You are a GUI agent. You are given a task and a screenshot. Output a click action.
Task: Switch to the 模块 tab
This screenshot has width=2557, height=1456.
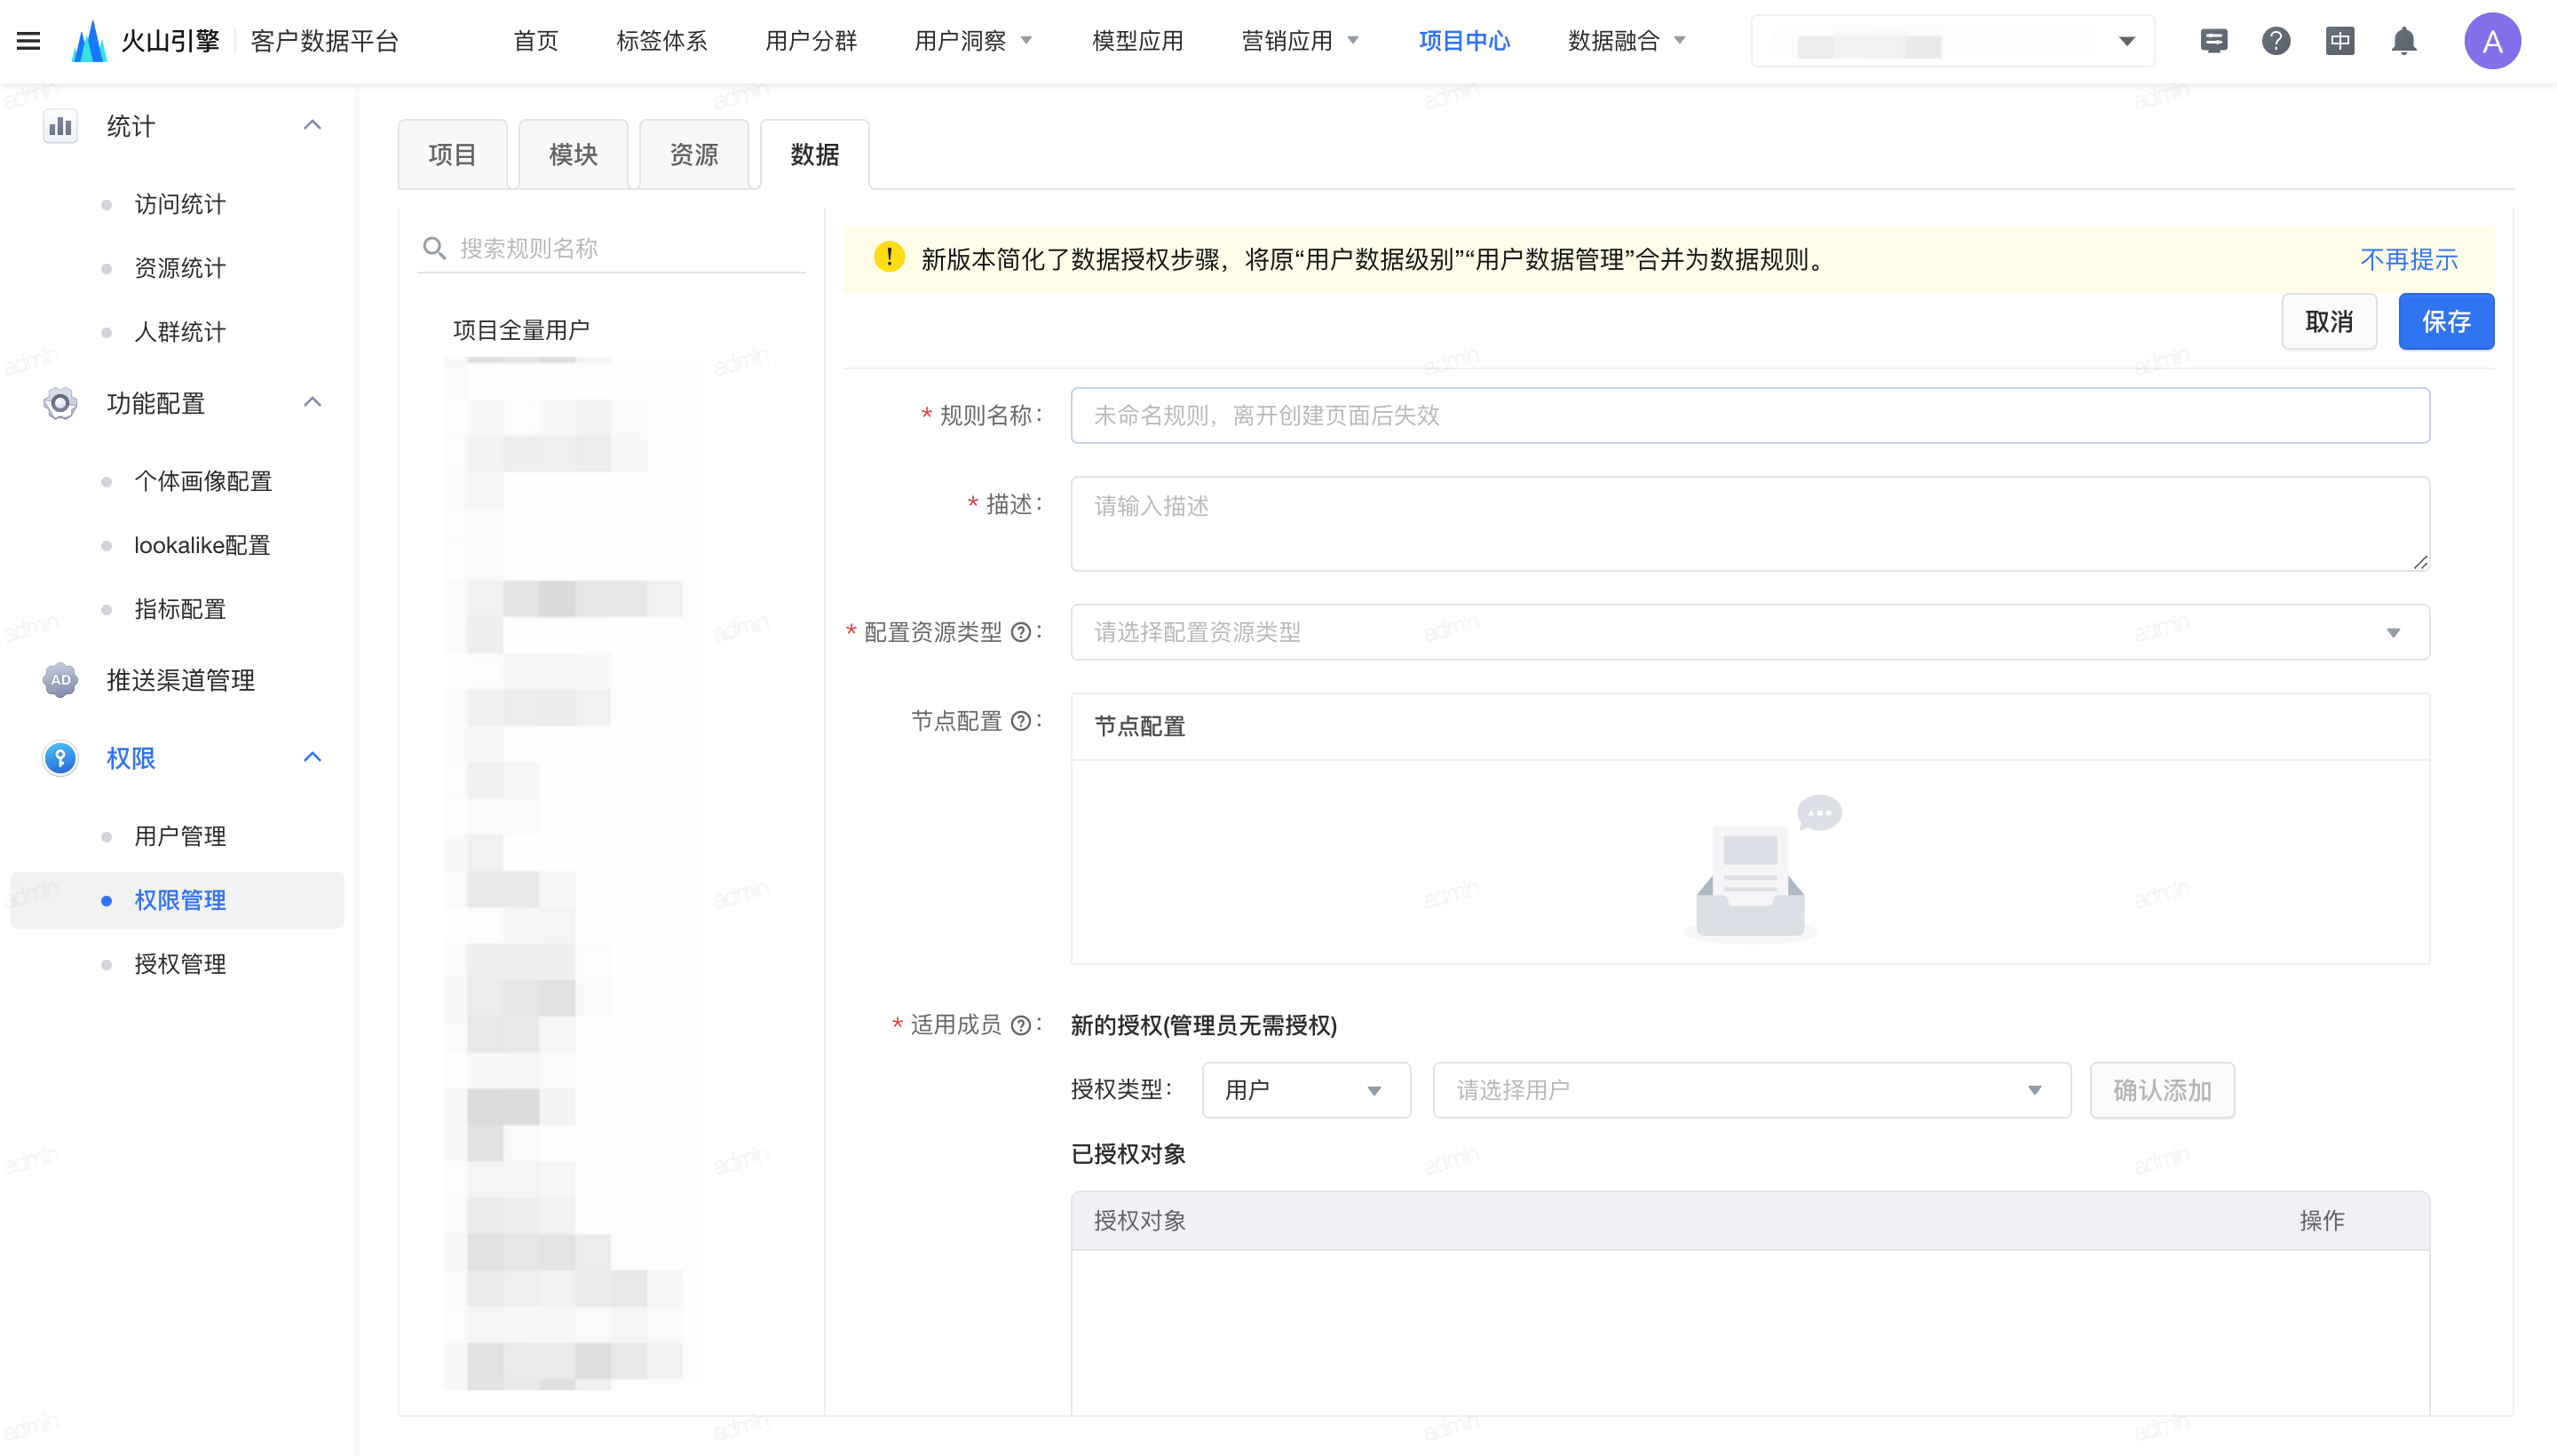pyautogui.click(x=573, y=154)
